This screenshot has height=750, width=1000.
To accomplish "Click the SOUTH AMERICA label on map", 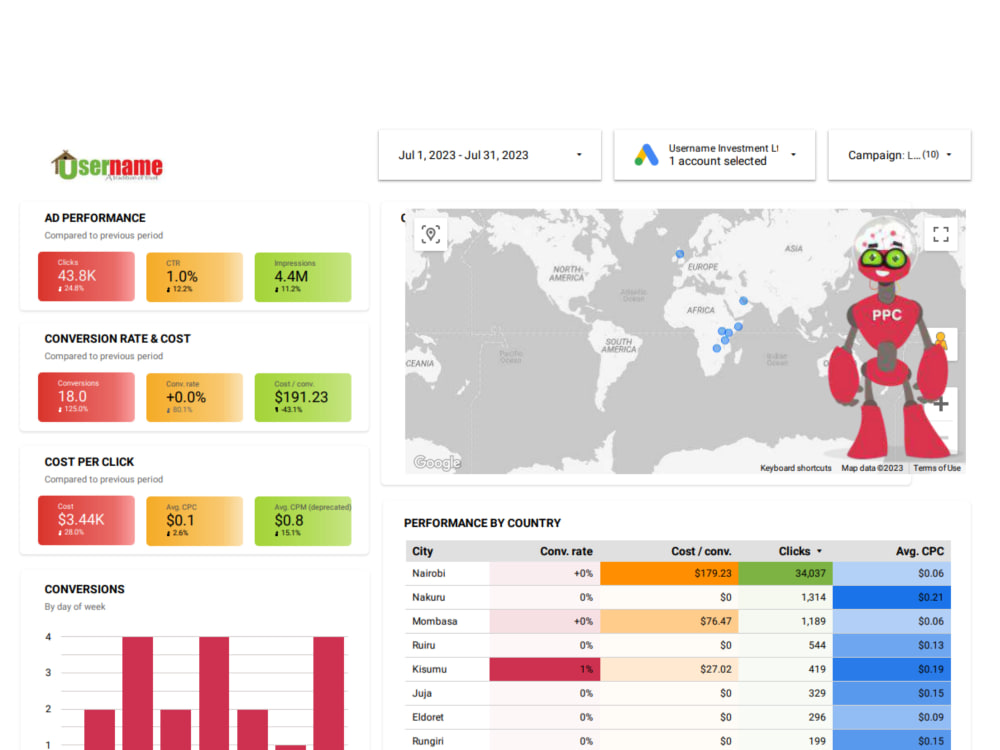I will tap(619, 345).
